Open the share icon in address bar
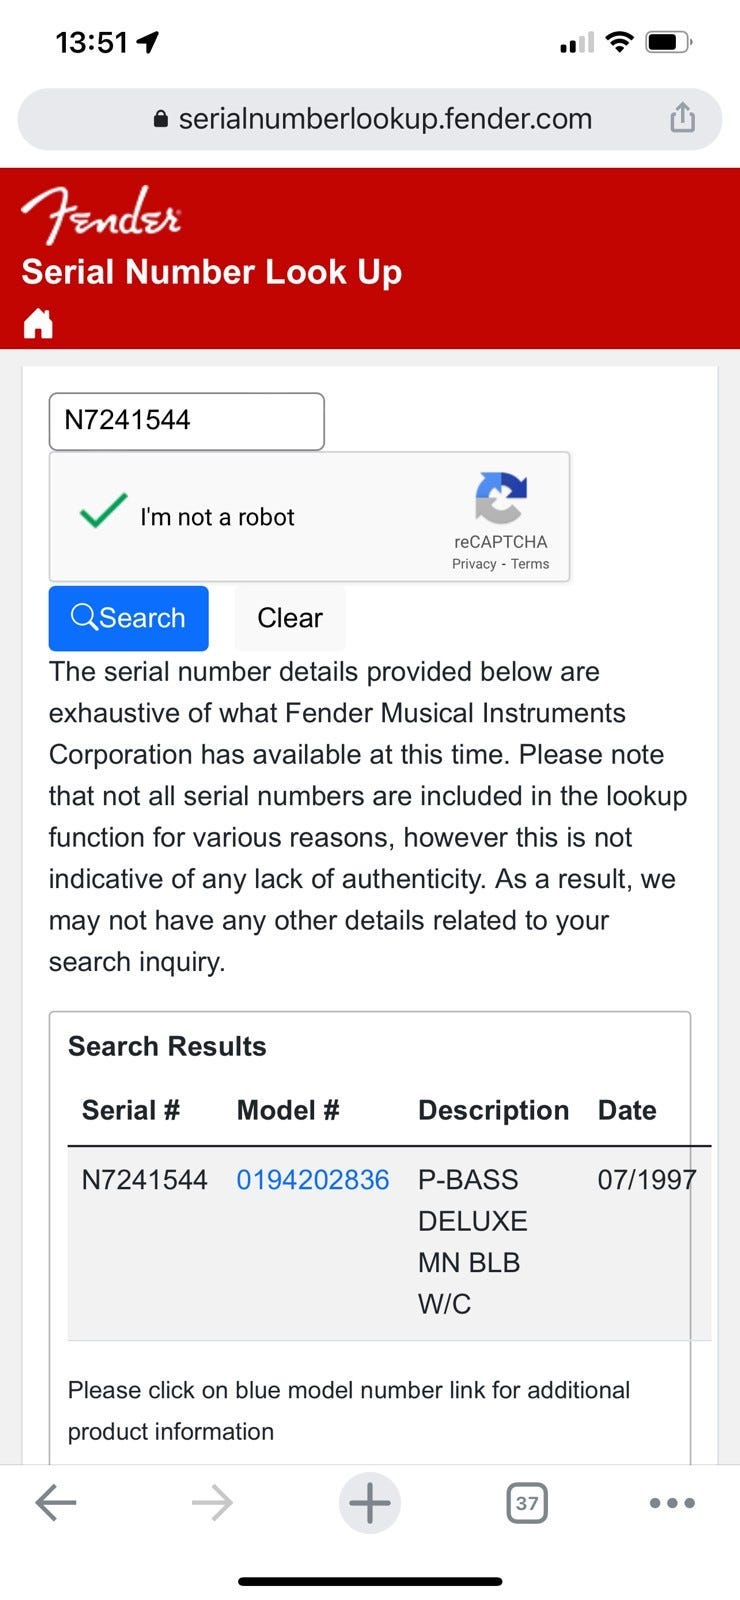740x1600 pixels. (x=682, y=118)
